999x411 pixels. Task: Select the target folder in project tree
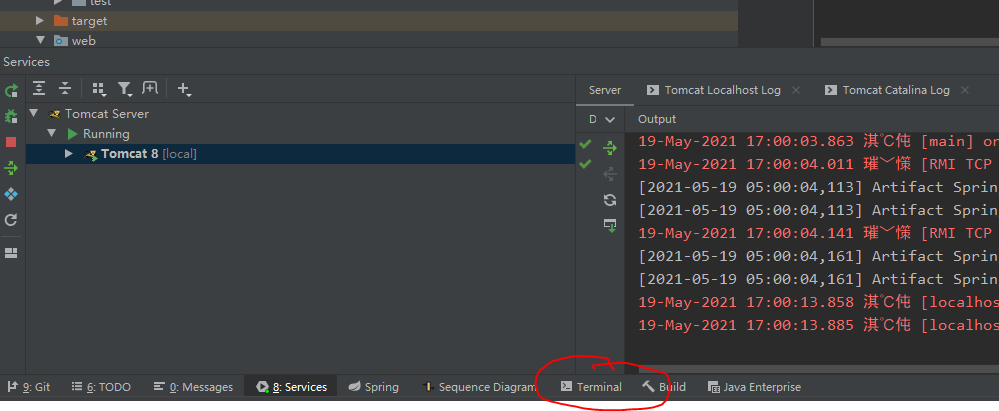pos(89,20)
